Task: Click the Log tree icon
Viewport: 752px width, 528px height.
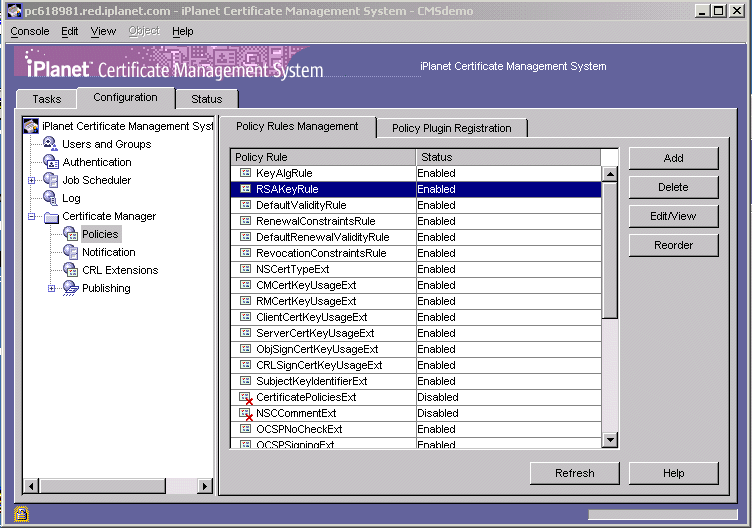Action: [x=50, y=198]
